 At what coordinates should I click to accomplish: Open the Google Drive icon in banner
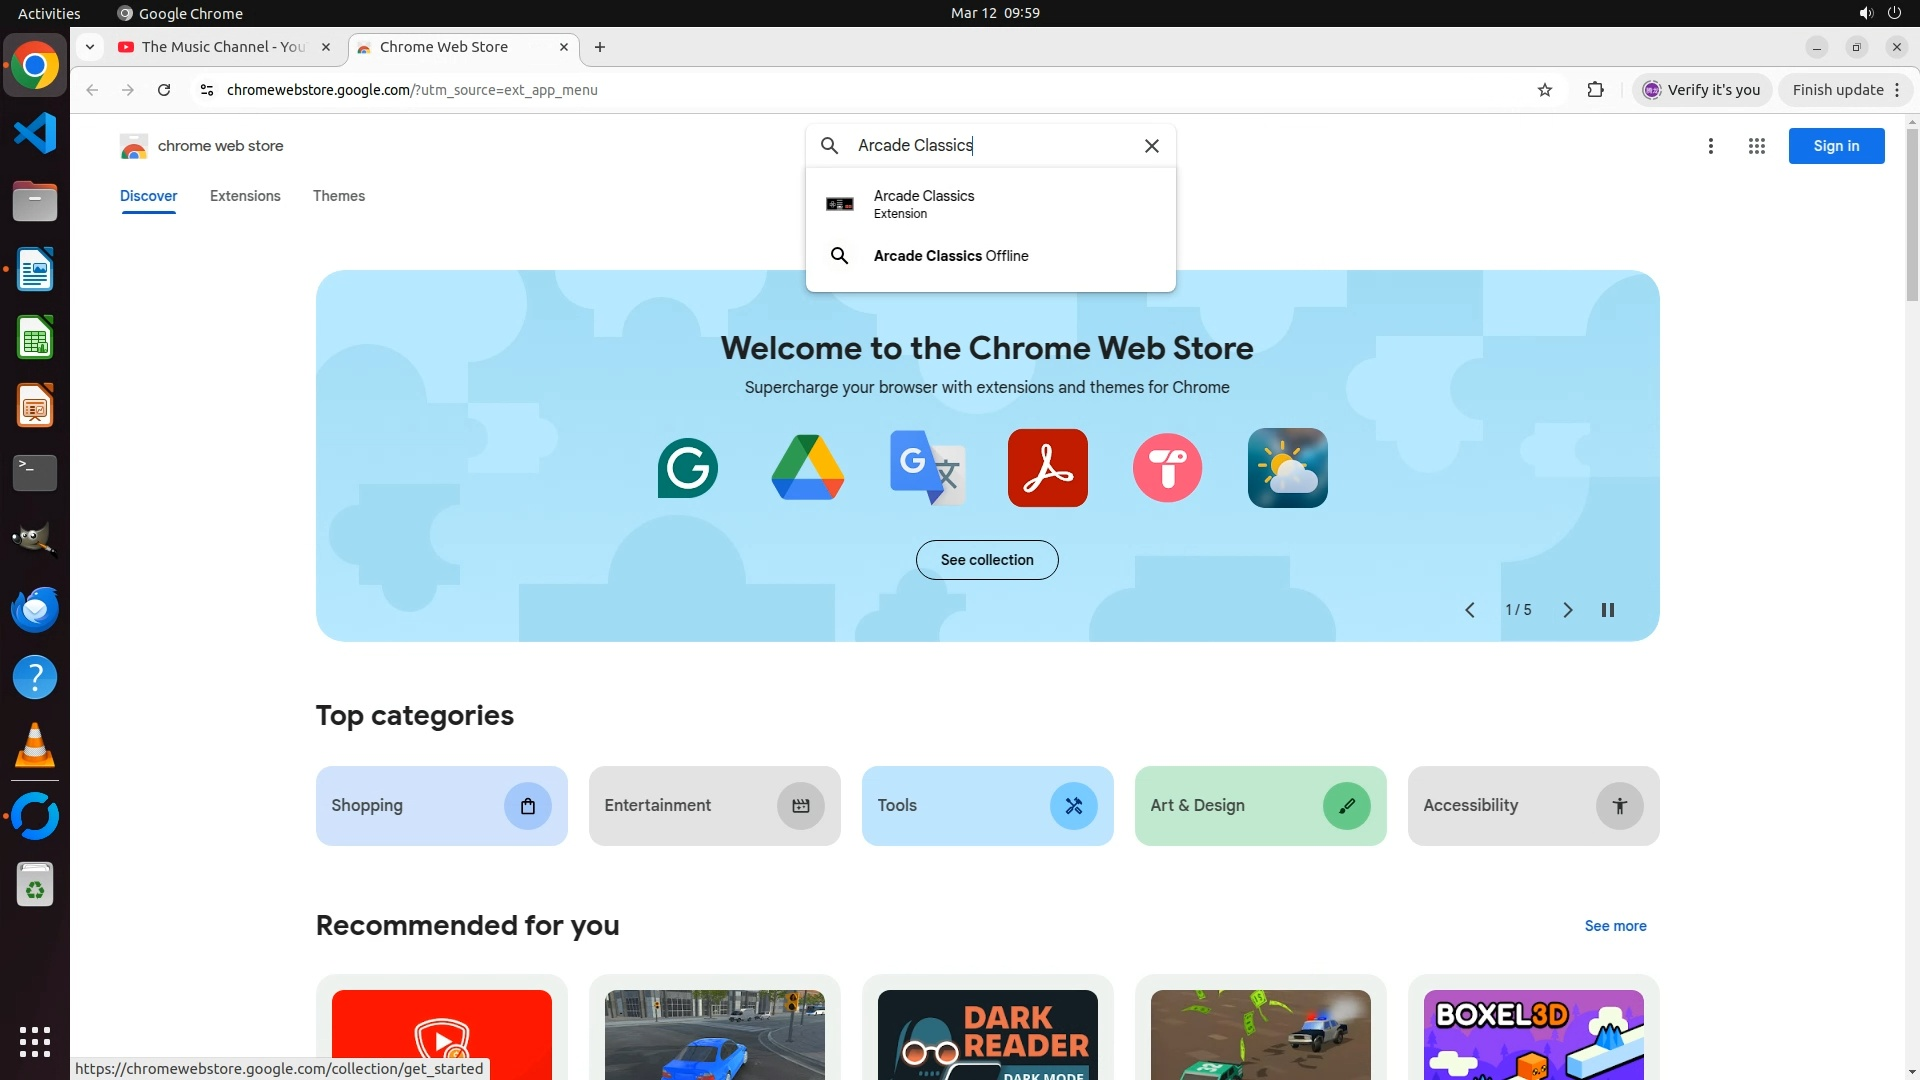tap(807, 468)
